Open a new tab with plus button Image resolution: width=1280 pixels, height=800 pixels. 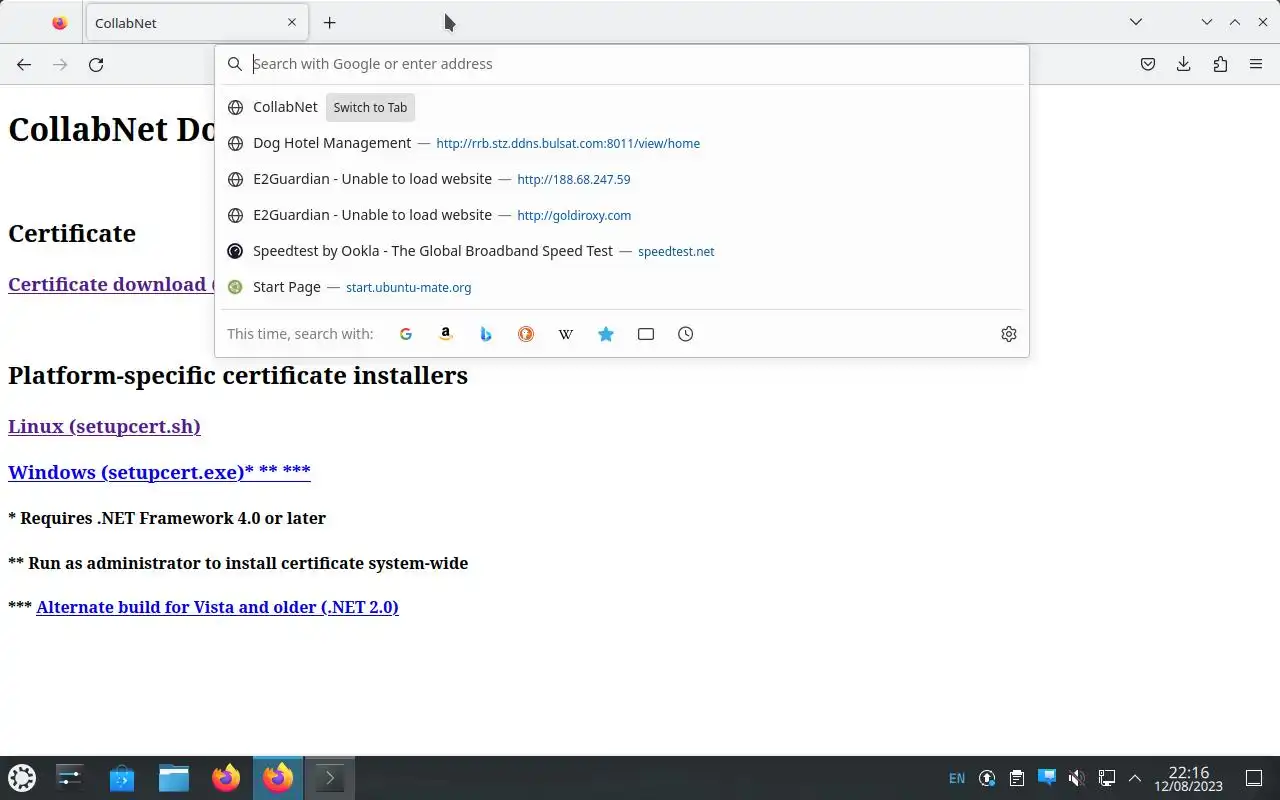pyautogui.click(x=329, y=22)
